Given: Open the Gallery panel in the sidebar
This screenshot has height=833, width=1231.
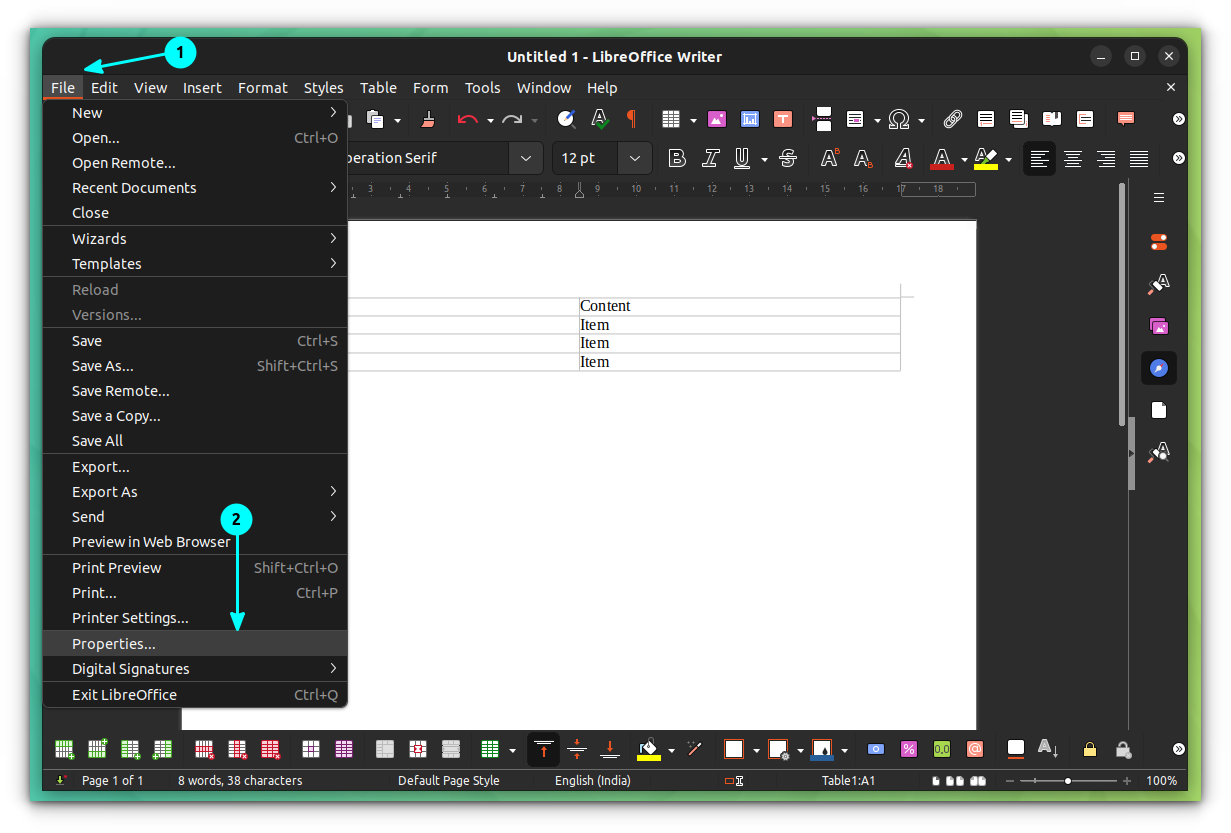Looking at the screenshot, I should point(1158,326).
